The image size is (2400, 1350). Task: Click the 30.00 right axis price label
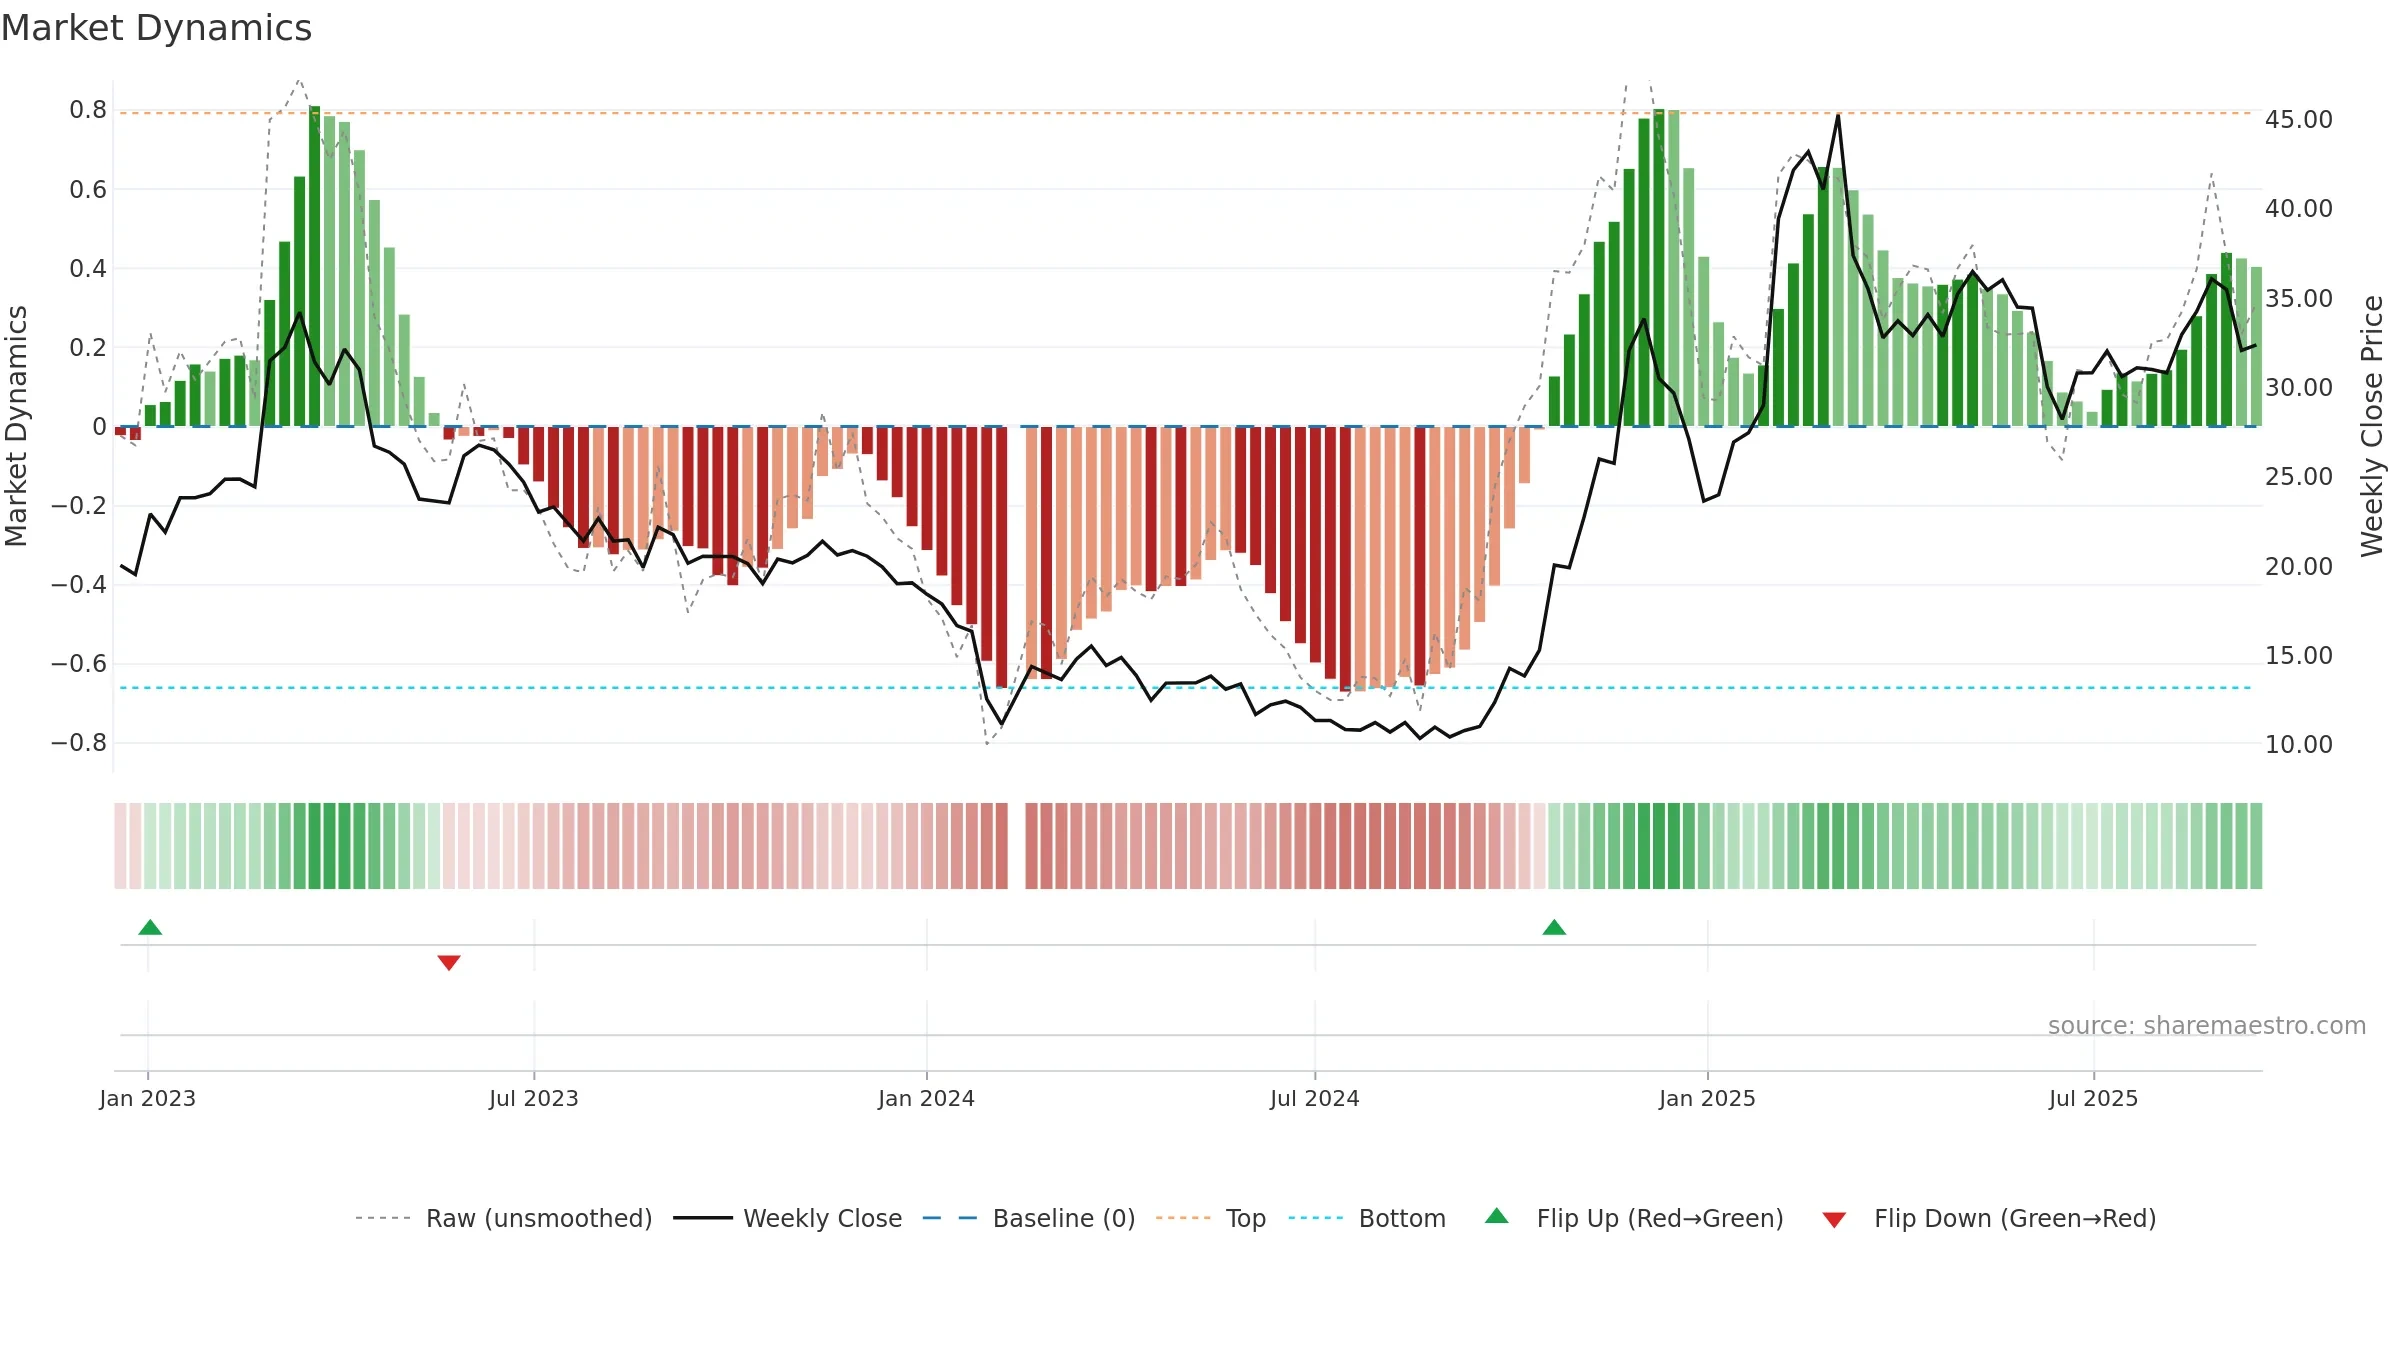coord(2299,388)
